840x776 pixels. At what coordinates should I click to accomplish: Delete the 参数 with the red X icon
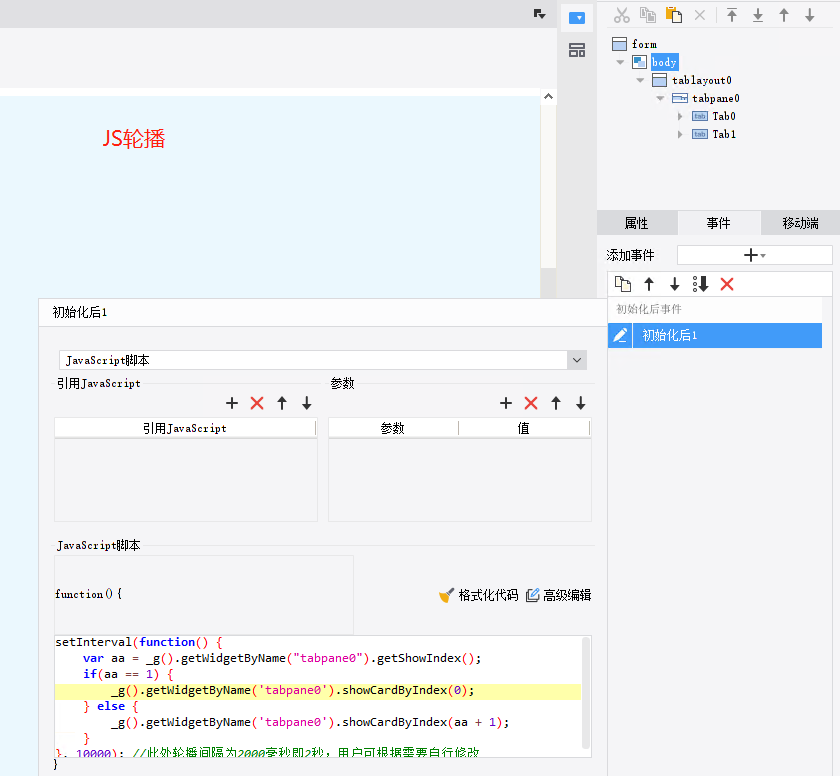pyautogui.click(x=531, y=403)
